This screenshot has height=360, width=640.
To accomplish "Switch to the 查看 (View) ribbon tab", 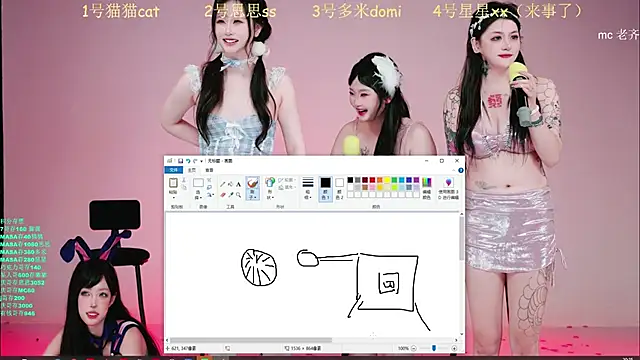I will click(x=209, y=170).
